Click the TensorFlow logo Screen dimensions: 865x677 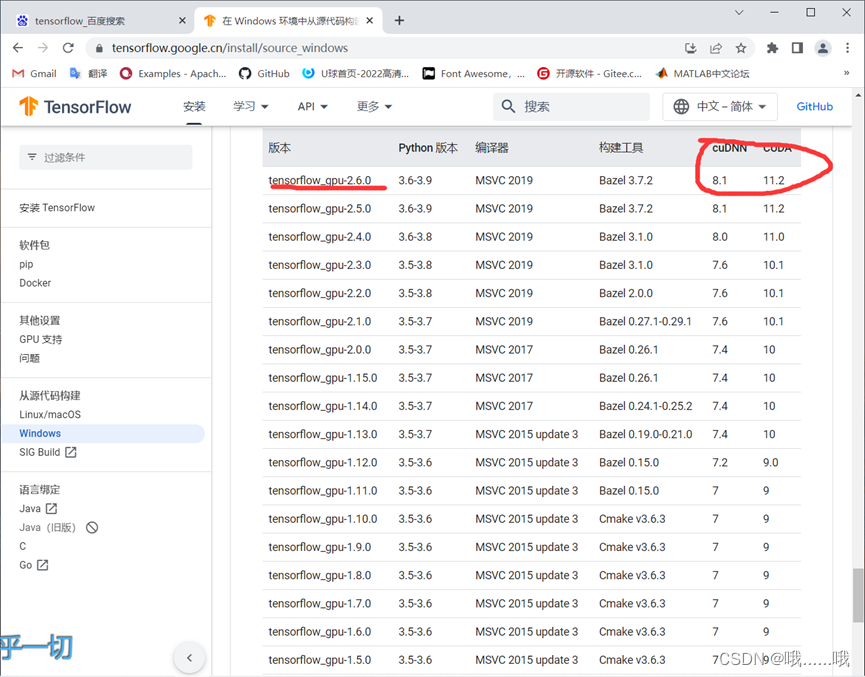coord(75,106)
